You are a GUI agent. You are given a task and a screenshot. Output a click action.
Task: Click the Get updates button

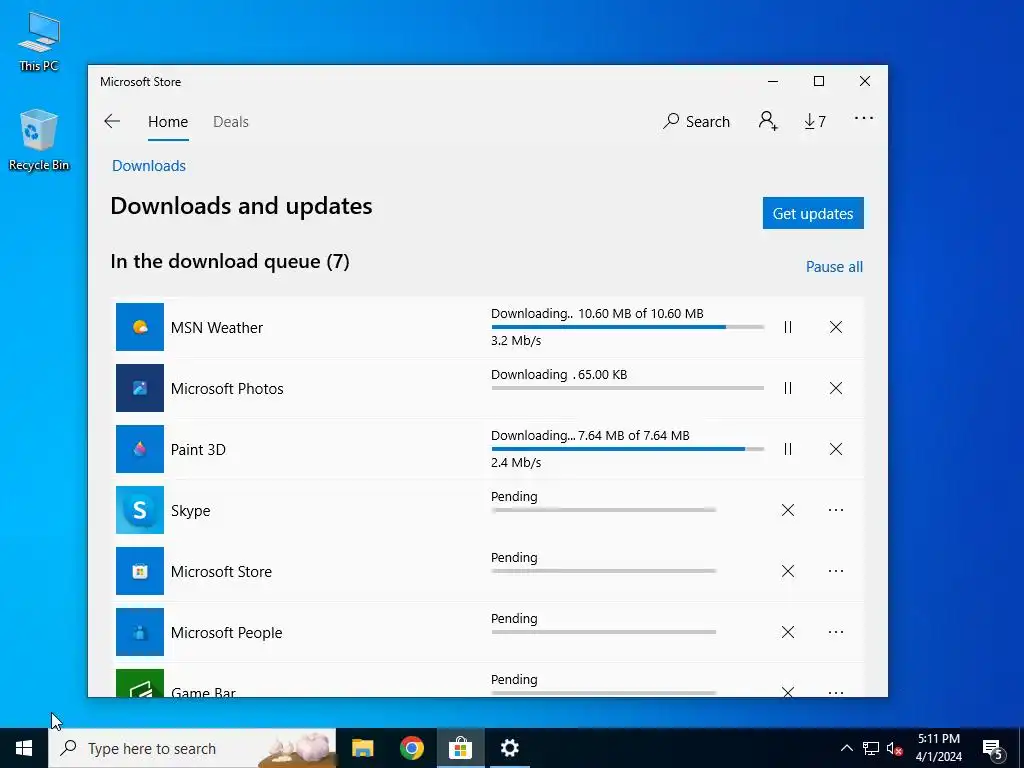click(813, 214)
